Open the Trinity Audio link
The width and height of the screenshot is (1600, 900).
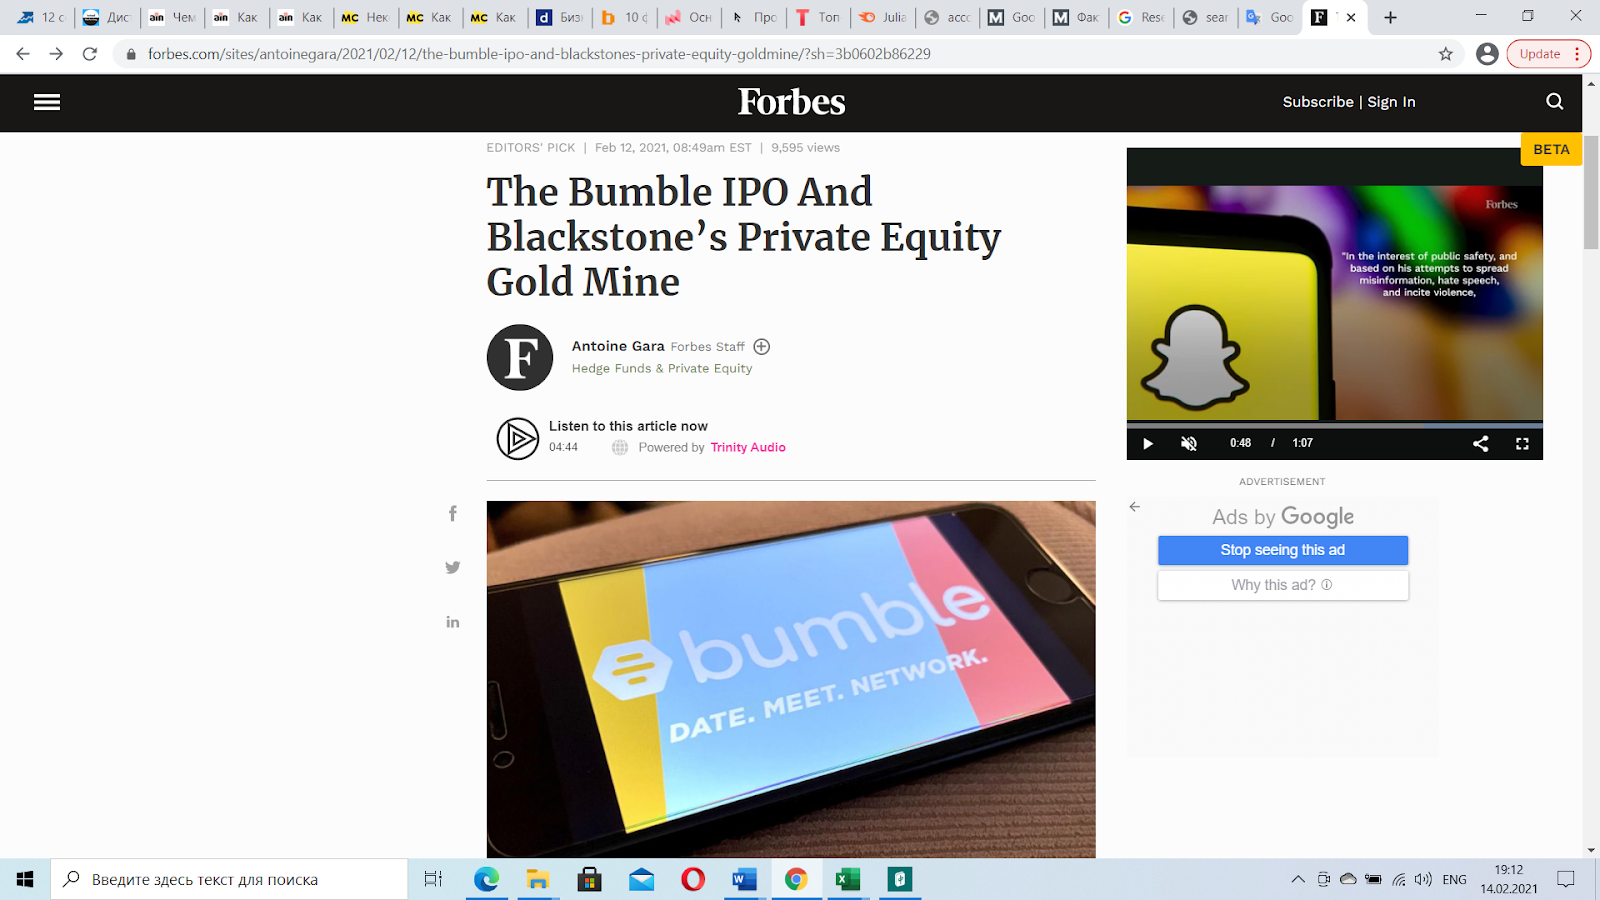click(x=748, y=447)
